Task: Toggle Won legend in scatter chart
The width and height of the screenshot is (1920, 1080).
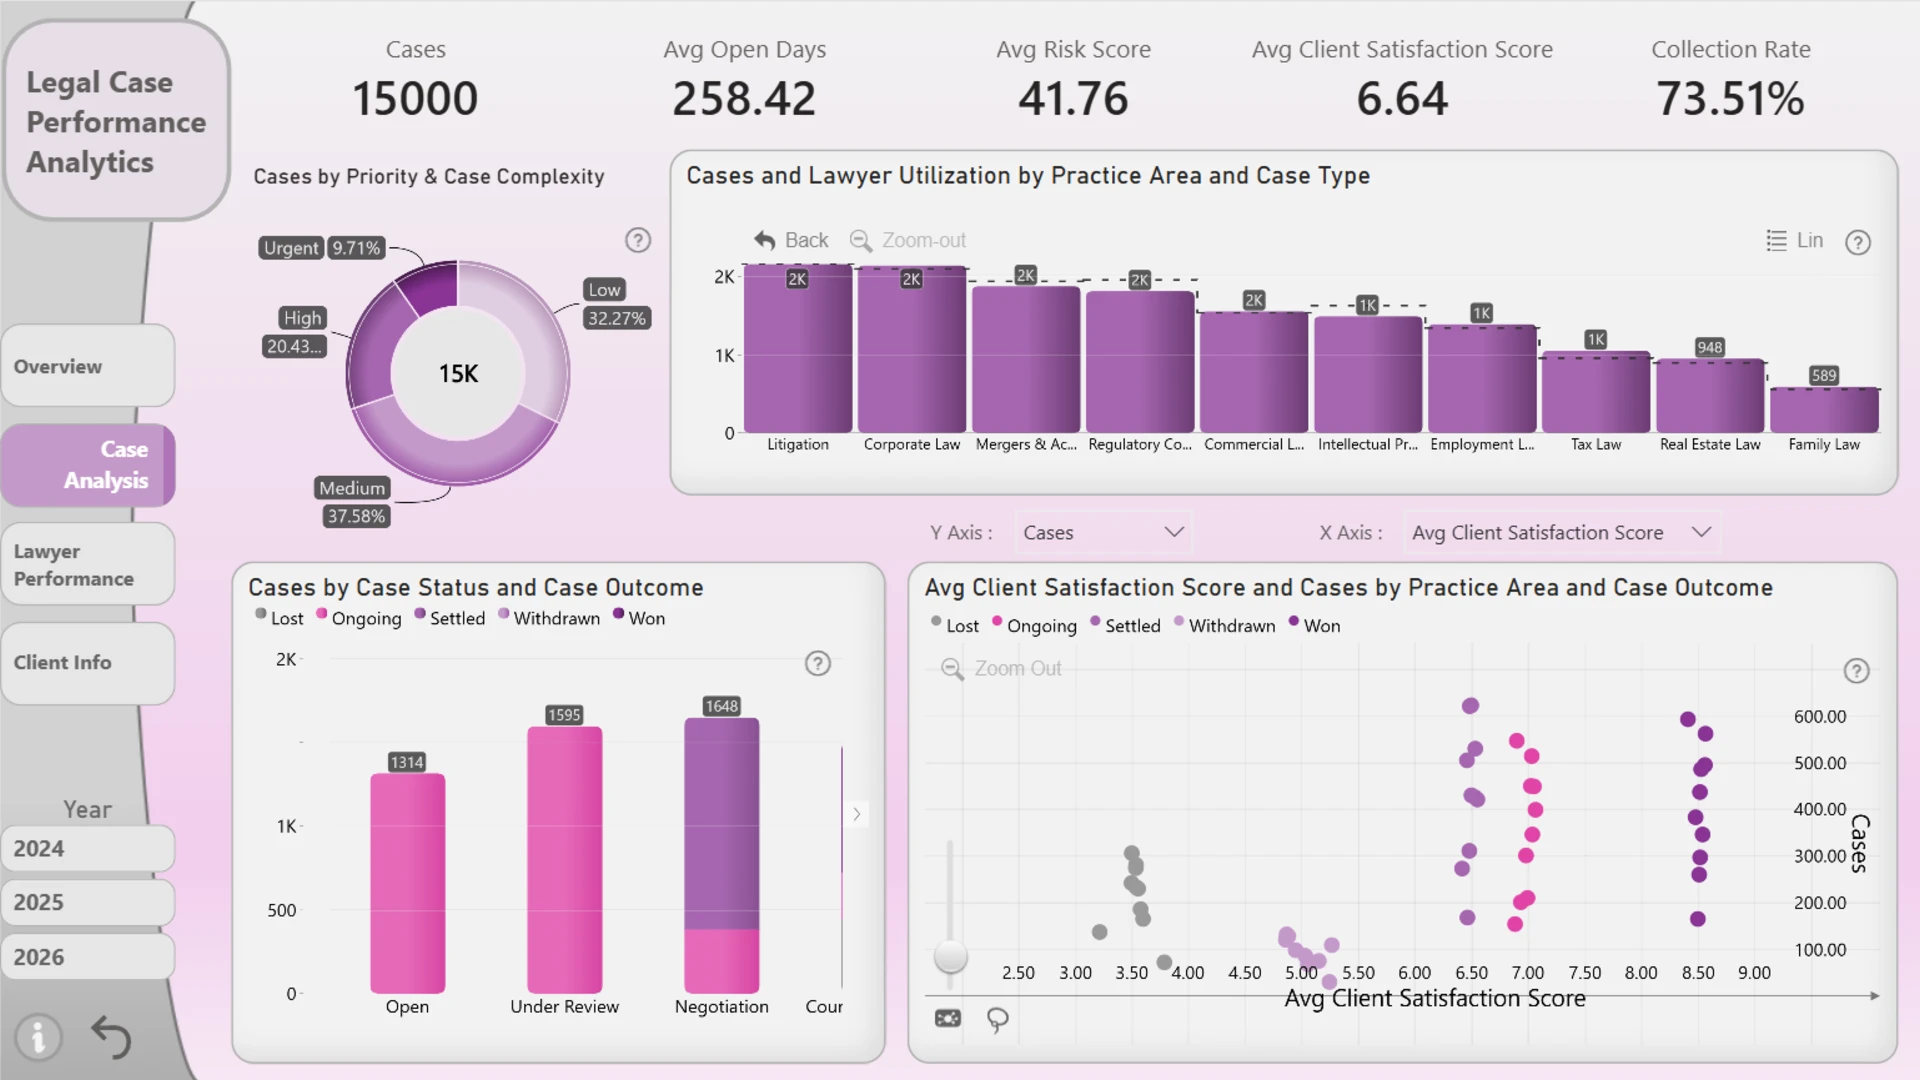Action: tap(1314, 625)
